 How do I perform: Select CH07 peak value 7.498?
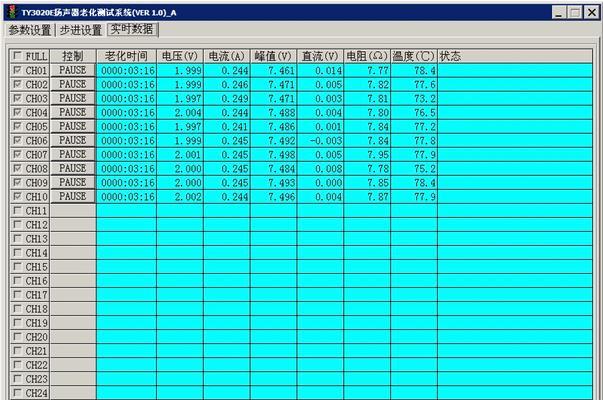274,155
